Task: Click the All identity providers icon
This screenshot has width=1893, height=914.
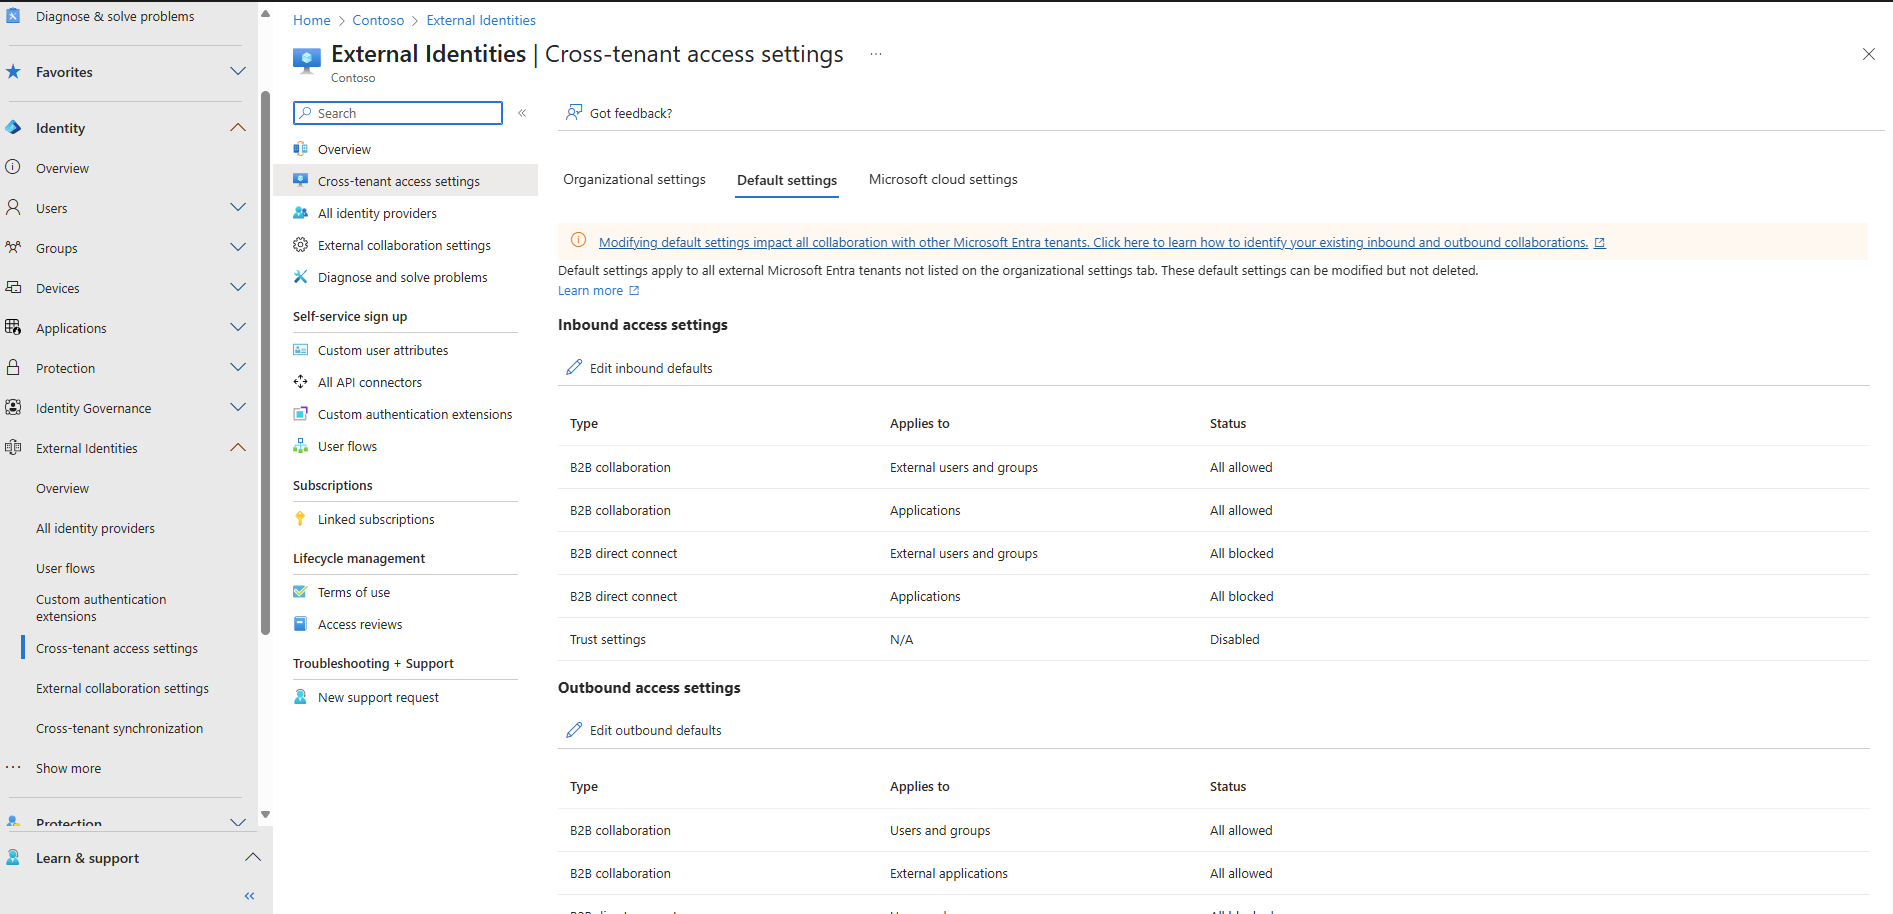Action: pos(301,213)
